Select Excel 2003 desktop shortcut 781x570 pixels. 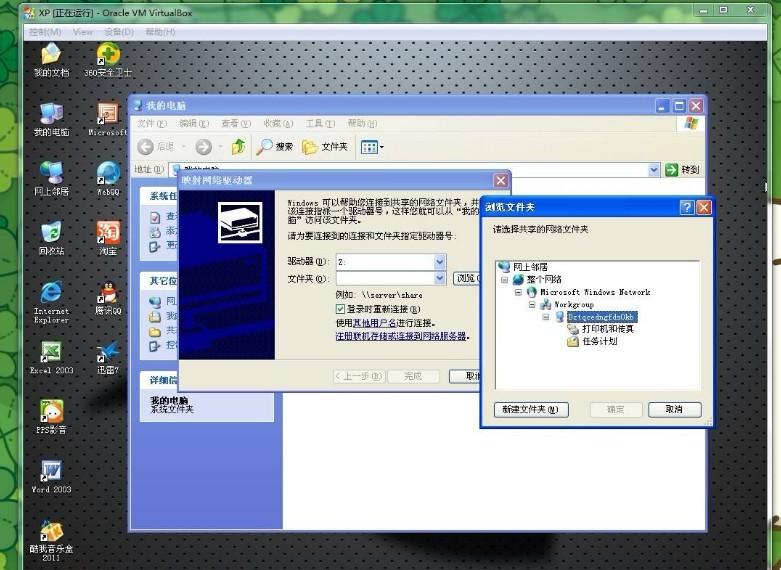51,357
